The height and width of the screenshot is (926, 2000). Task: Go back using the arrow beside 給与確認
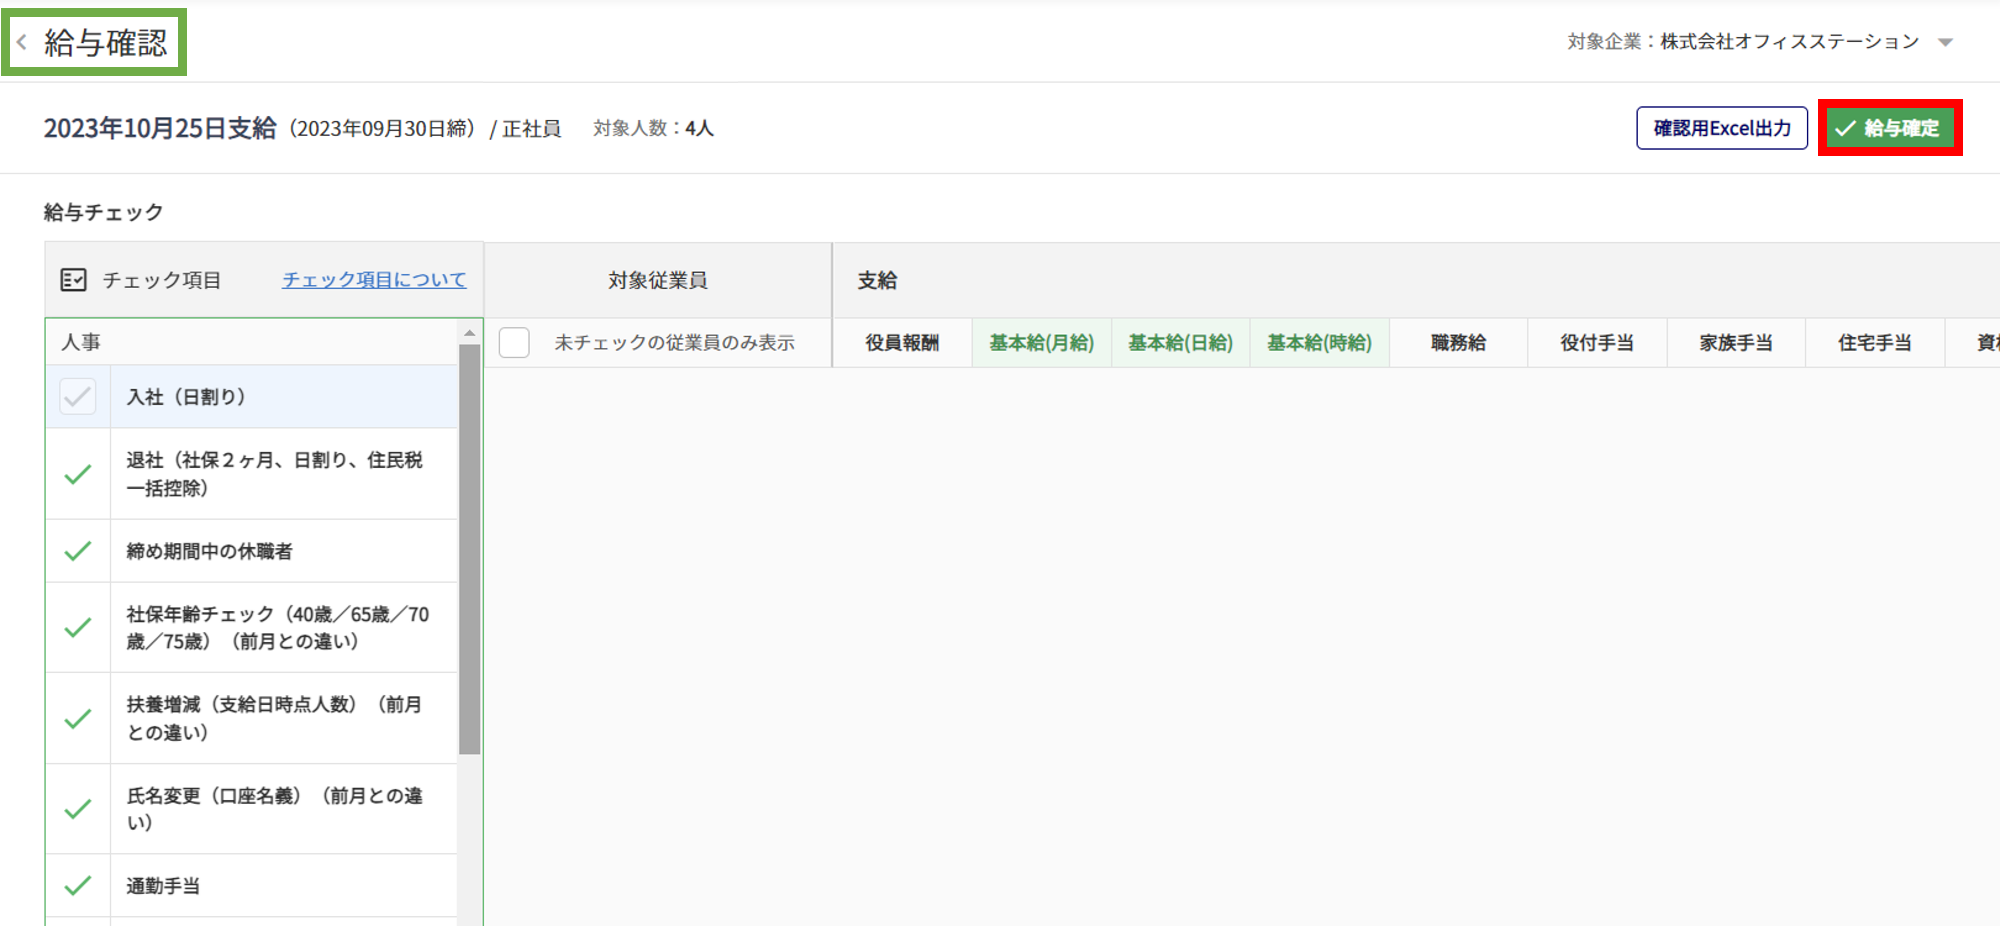21,43
